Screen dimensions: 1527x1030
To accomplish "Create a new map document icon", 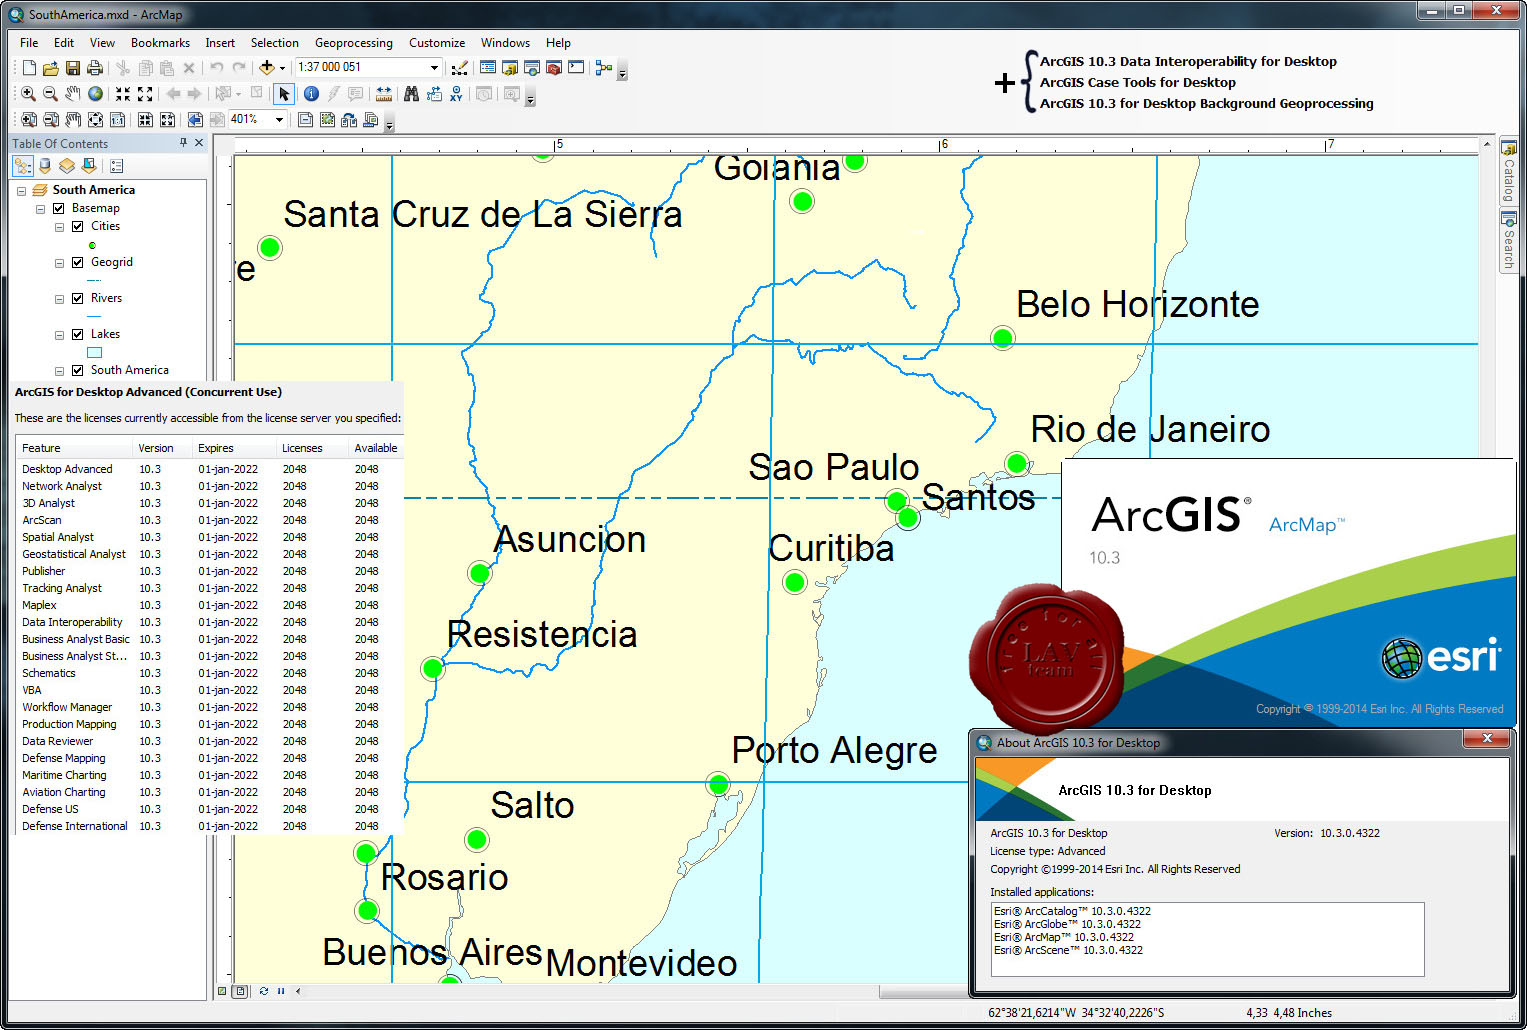I will point(29,68).
